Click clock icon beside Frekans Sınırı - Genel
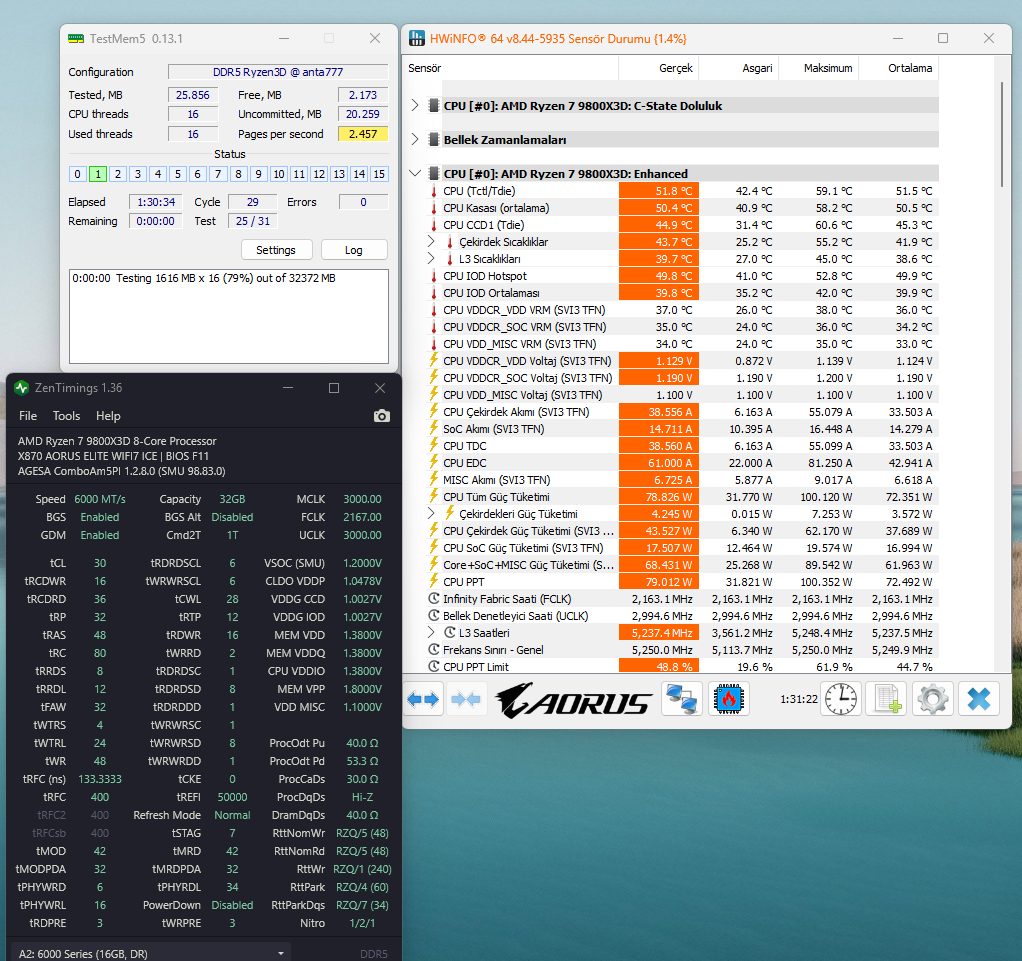Viewport: 1022px width, 961px height. point(433,649)
